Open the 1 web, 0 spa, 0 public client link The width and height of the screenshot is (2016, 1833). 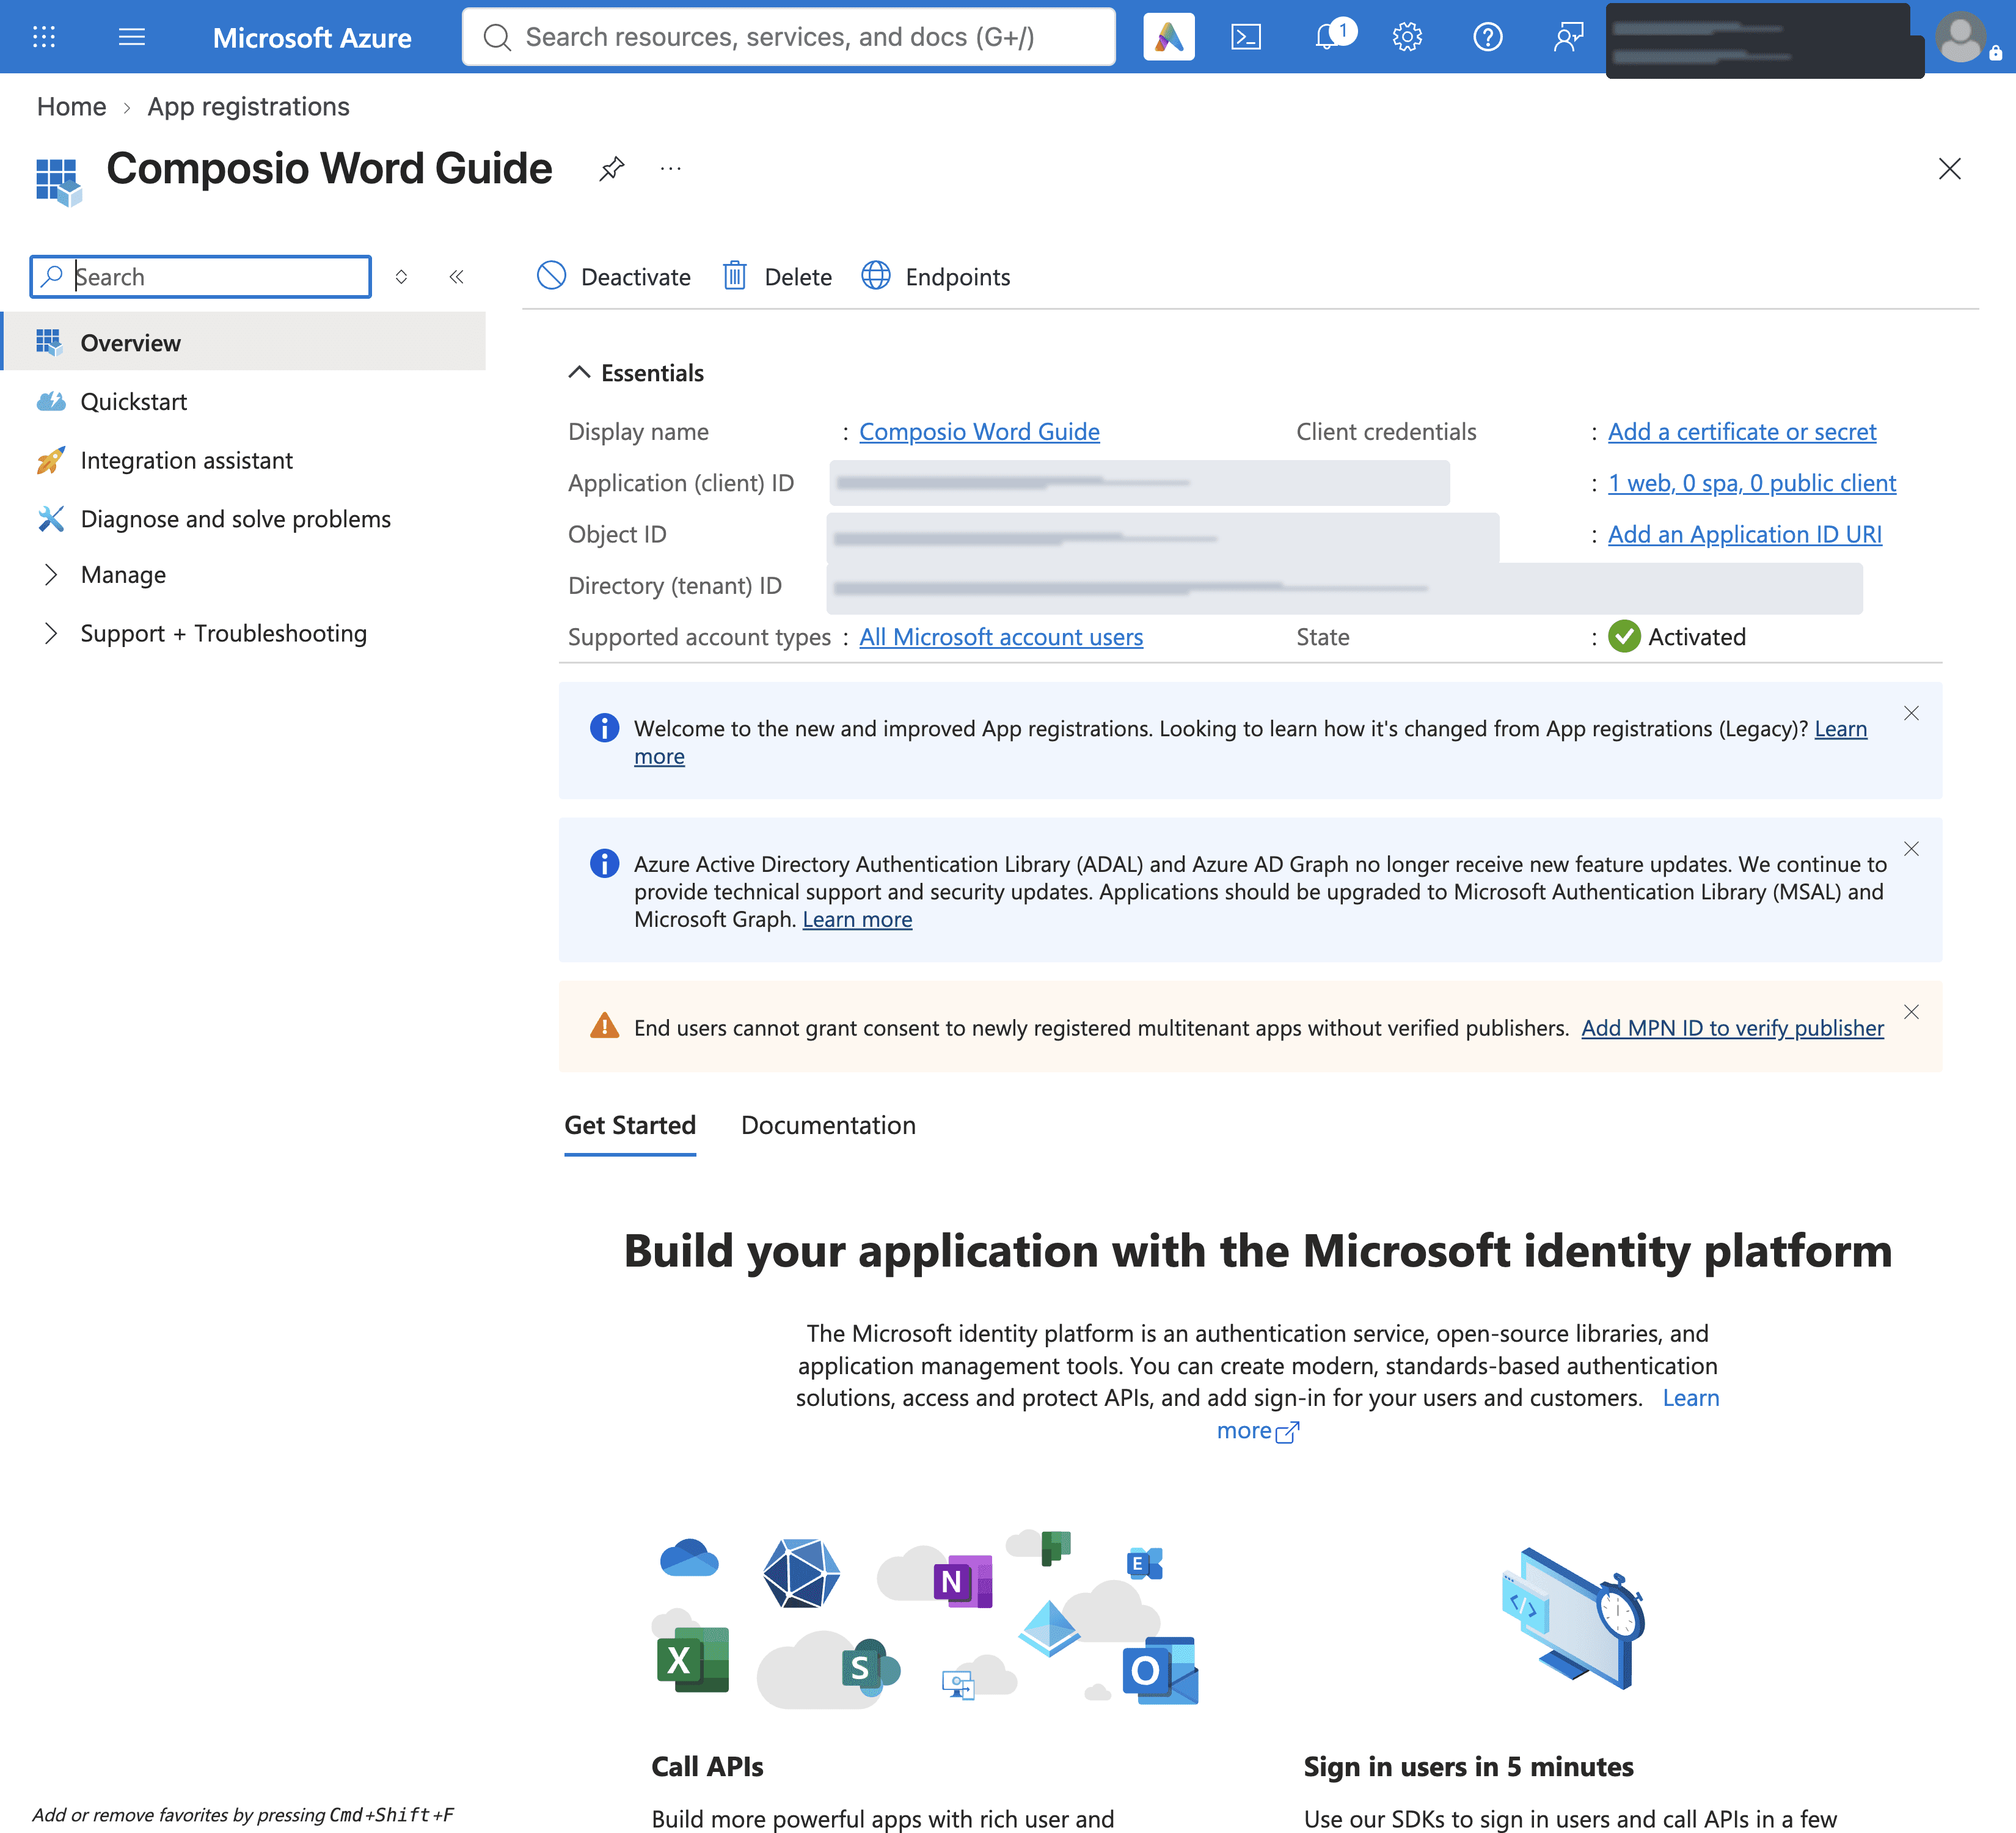[x=1751, y=483]
